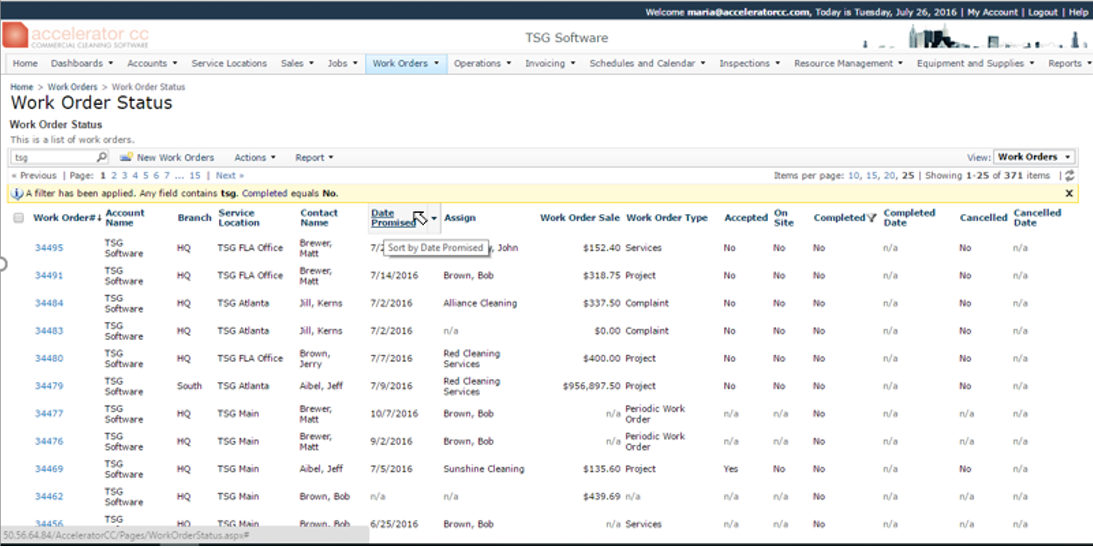Screen dimensions: 1093x548
Task: Open the Dashboards menu
Action: pyautogui.click(x=82, y=63)
